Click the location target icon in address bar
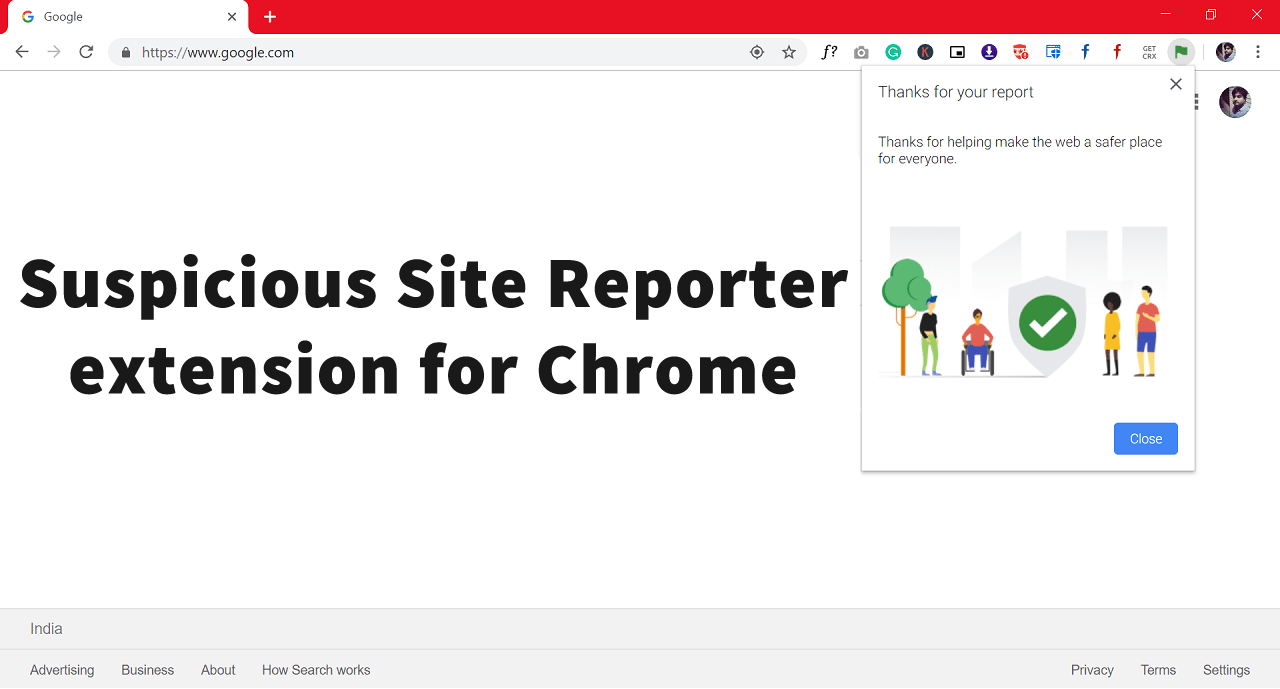1280x689 pixels. [757, 52]
